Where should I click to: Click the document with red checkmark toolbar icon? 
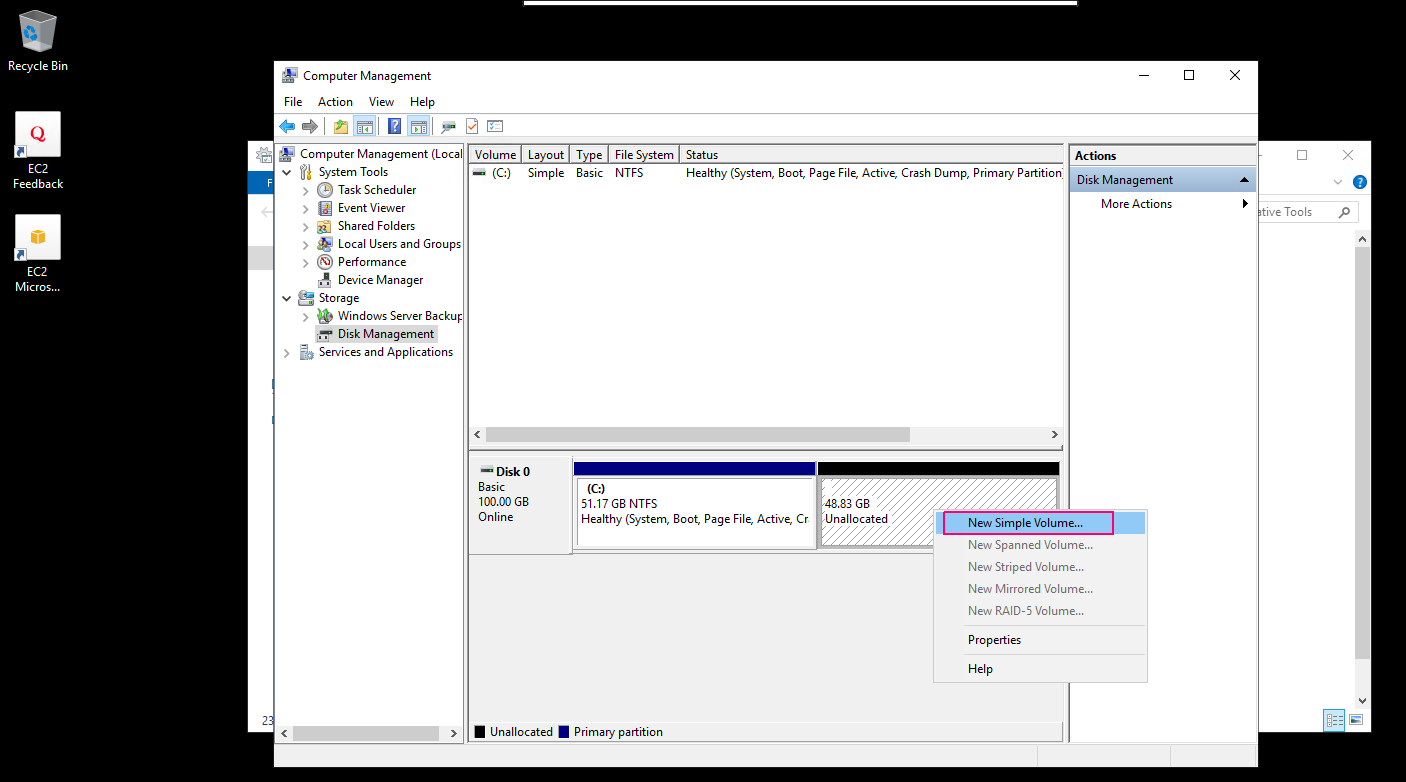(x=472, y=126)
